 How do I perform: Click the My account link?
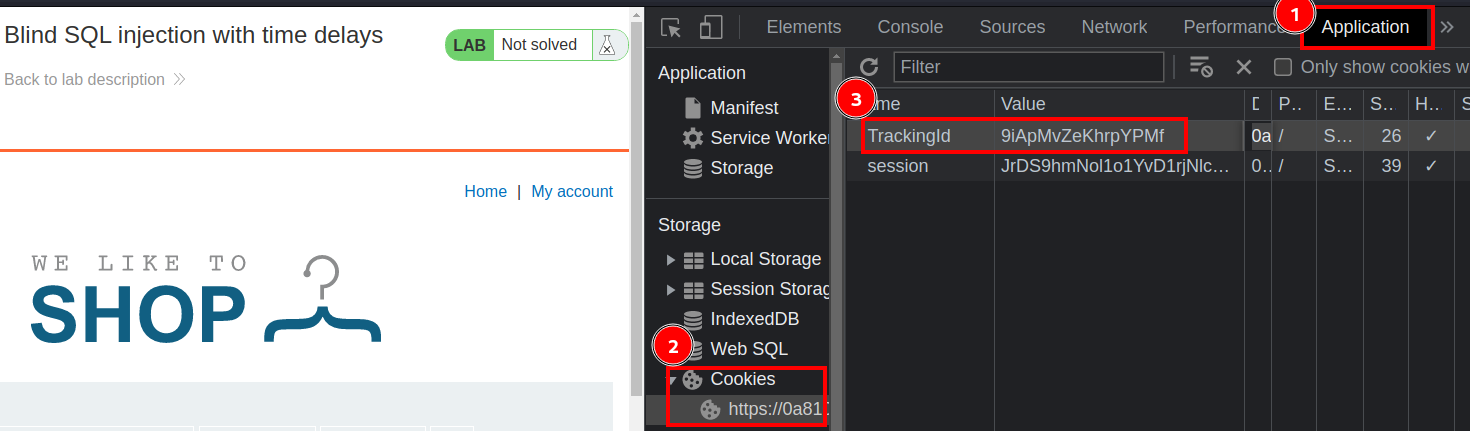(x=572, y=192)
